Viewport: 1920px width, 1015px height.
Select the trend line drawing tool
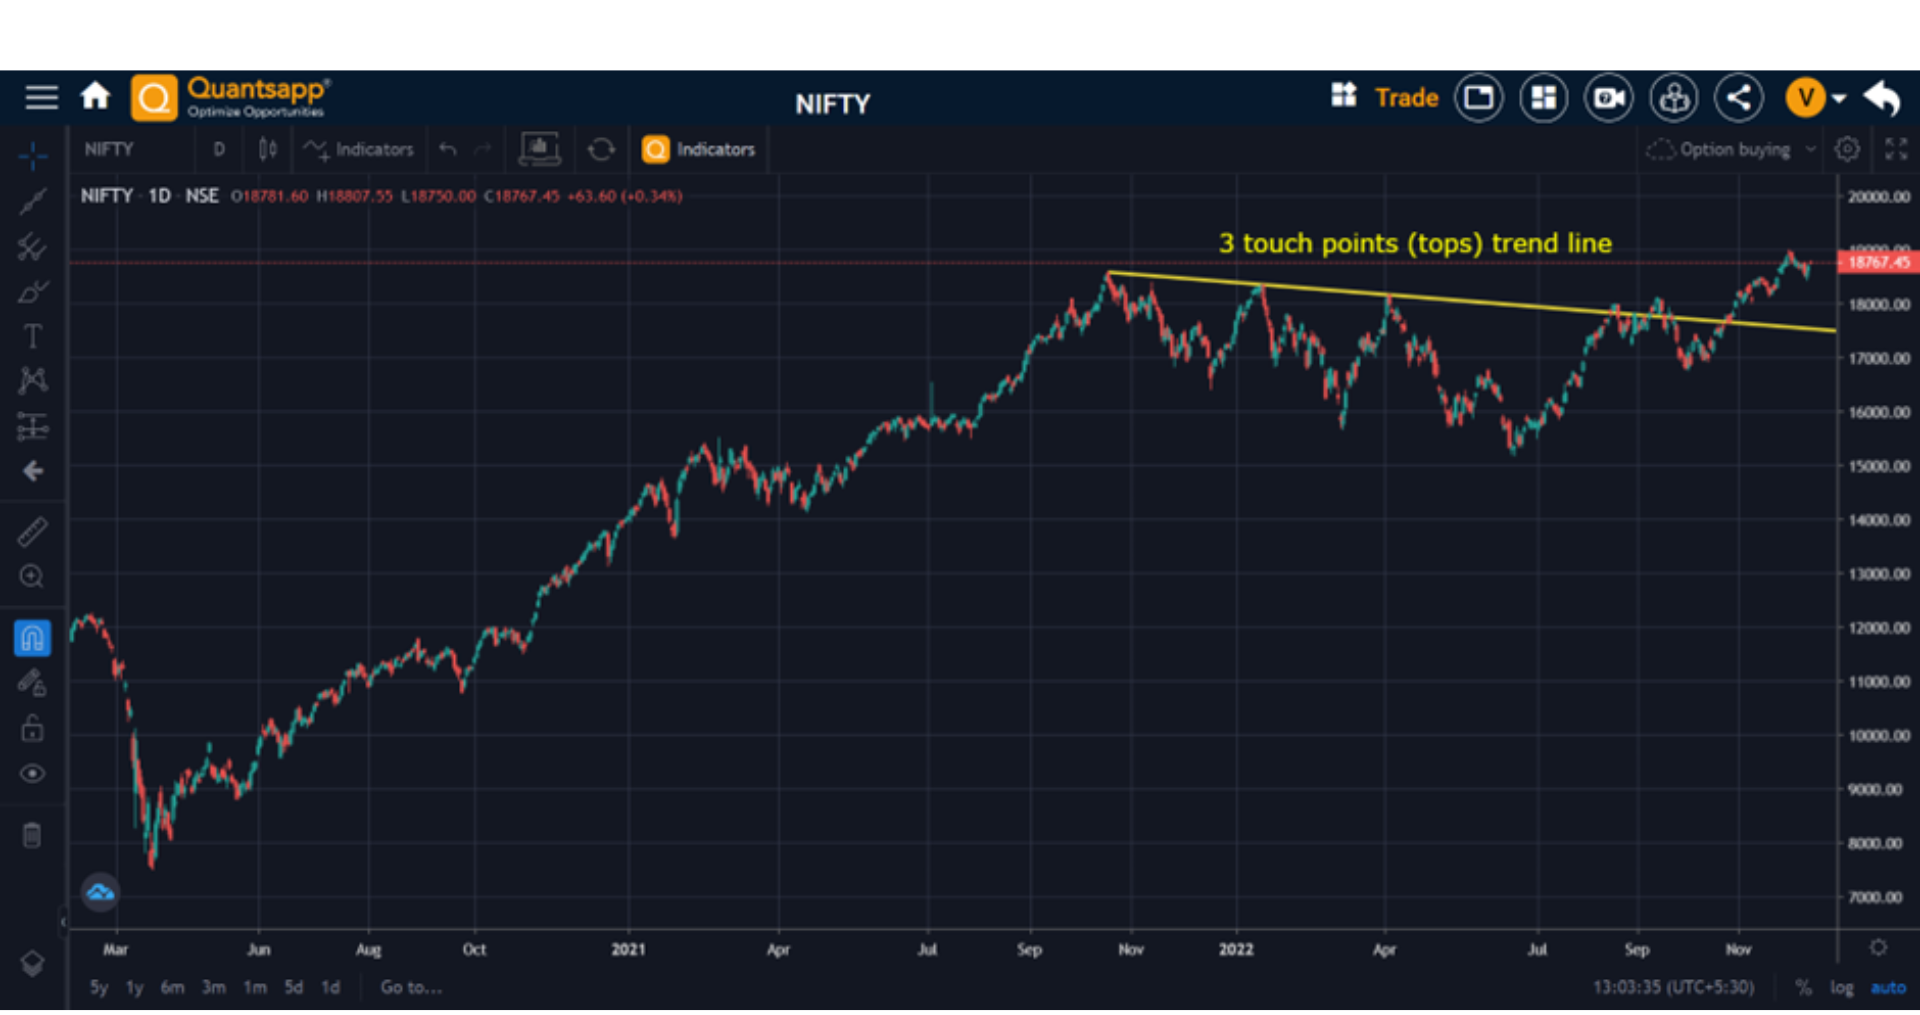[x=32, y=200]
